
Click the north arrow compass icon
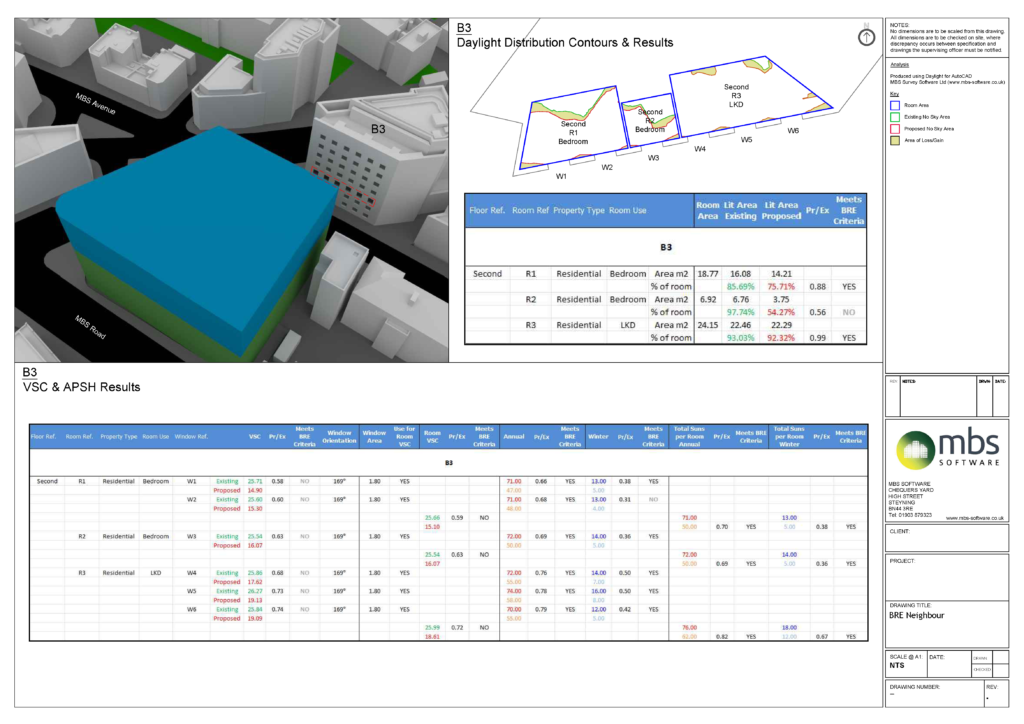click(866, 35)
